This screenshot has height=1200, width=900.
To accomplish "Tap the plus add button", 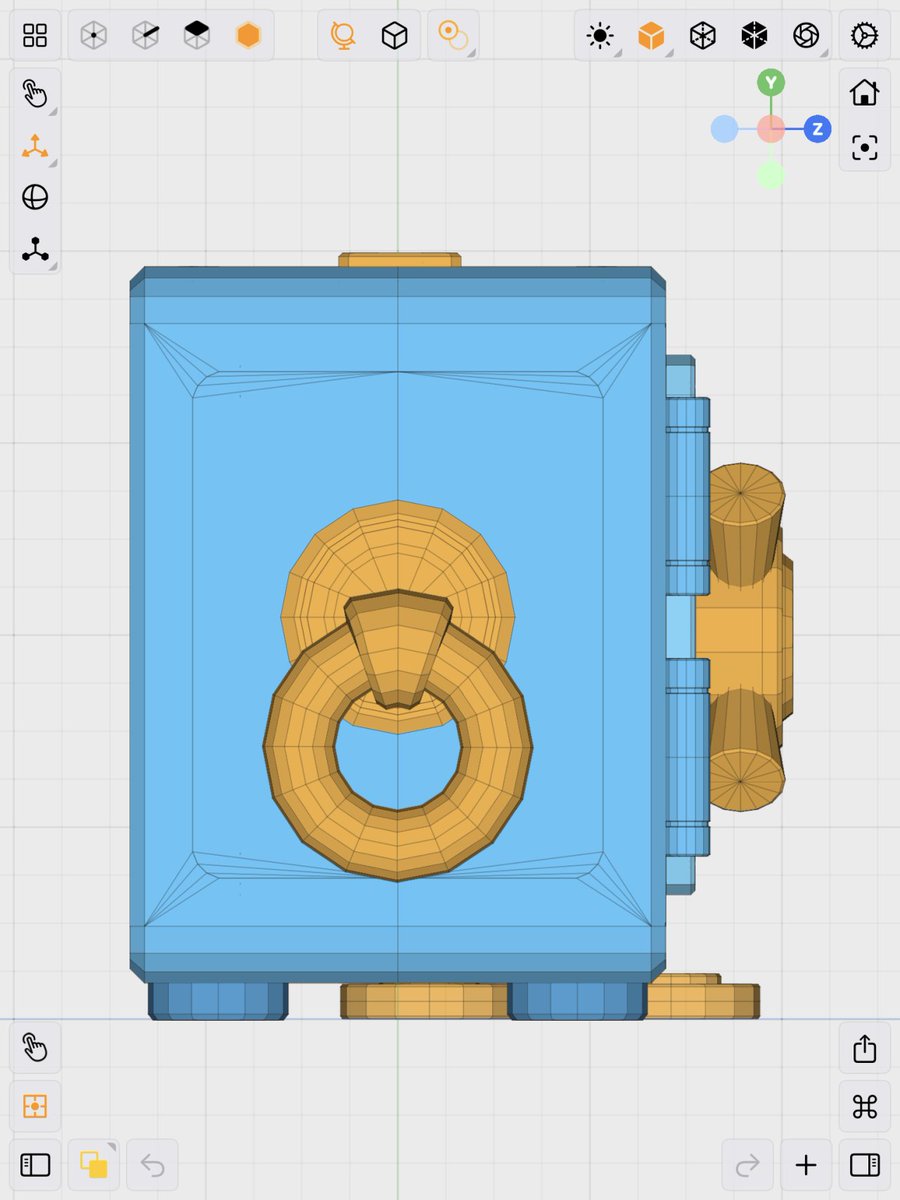I will point(806,1165).
